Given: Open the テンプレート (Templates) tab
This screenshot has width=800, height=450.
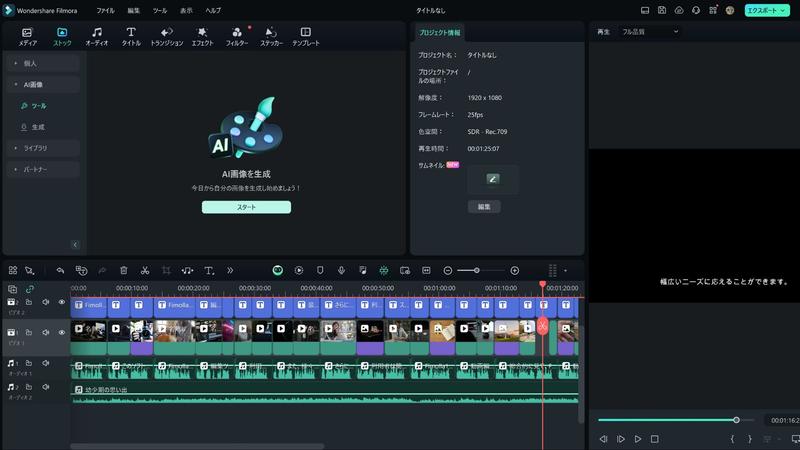Looking at the screenshot, I should 306,37.
